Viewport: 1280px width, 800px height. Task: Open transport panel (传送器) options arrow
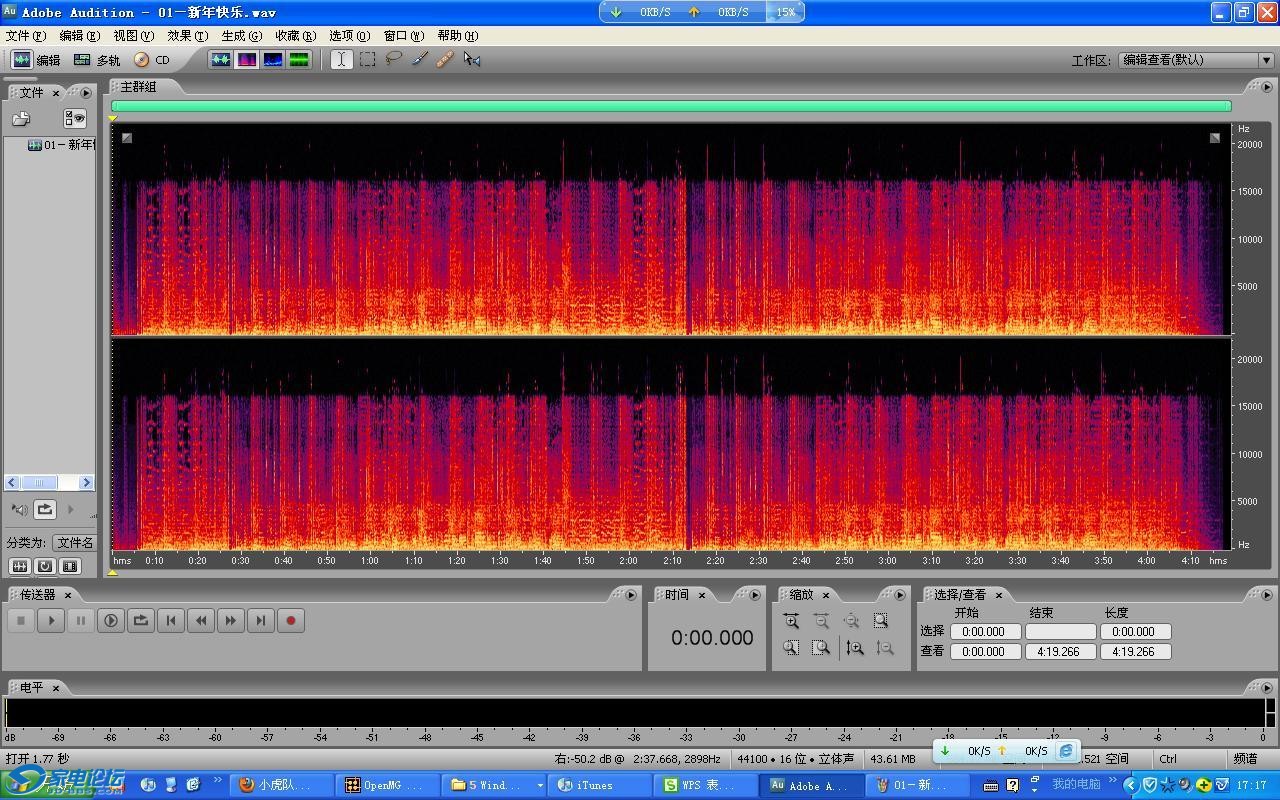(631, 595)
